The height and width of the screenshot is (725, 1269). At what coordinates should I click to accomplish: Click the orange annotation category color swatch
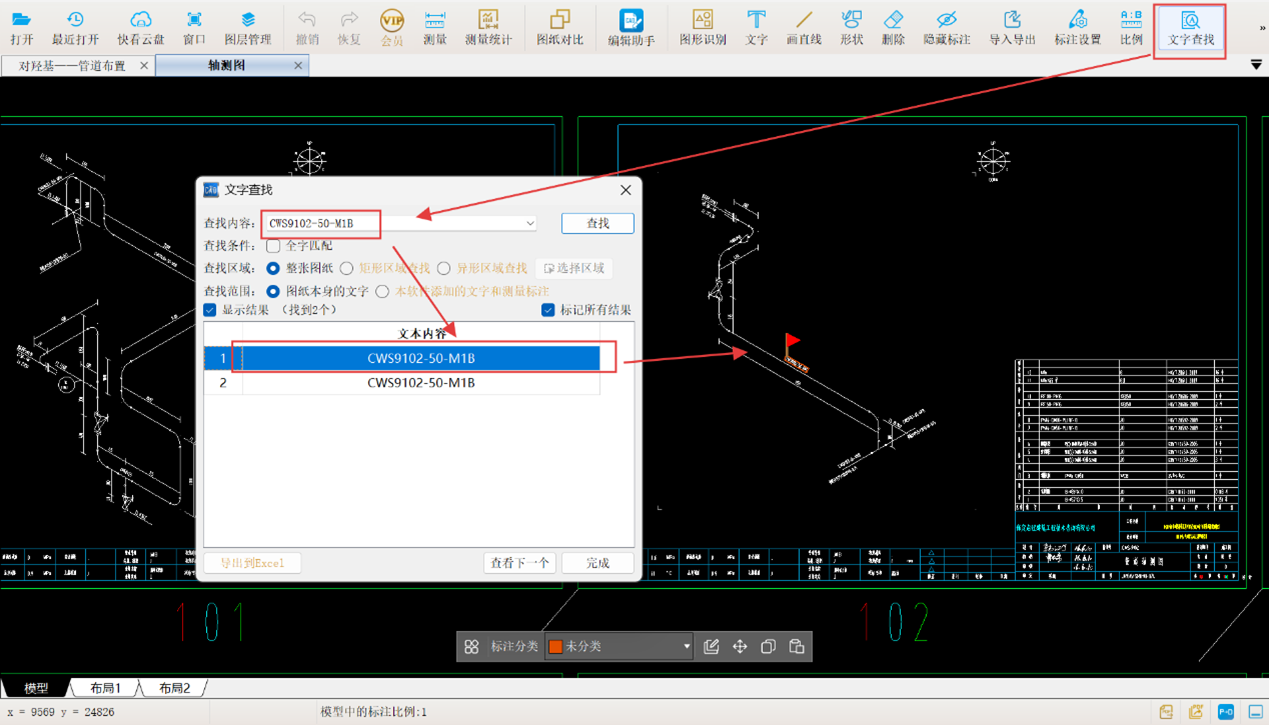coord(555,647)
